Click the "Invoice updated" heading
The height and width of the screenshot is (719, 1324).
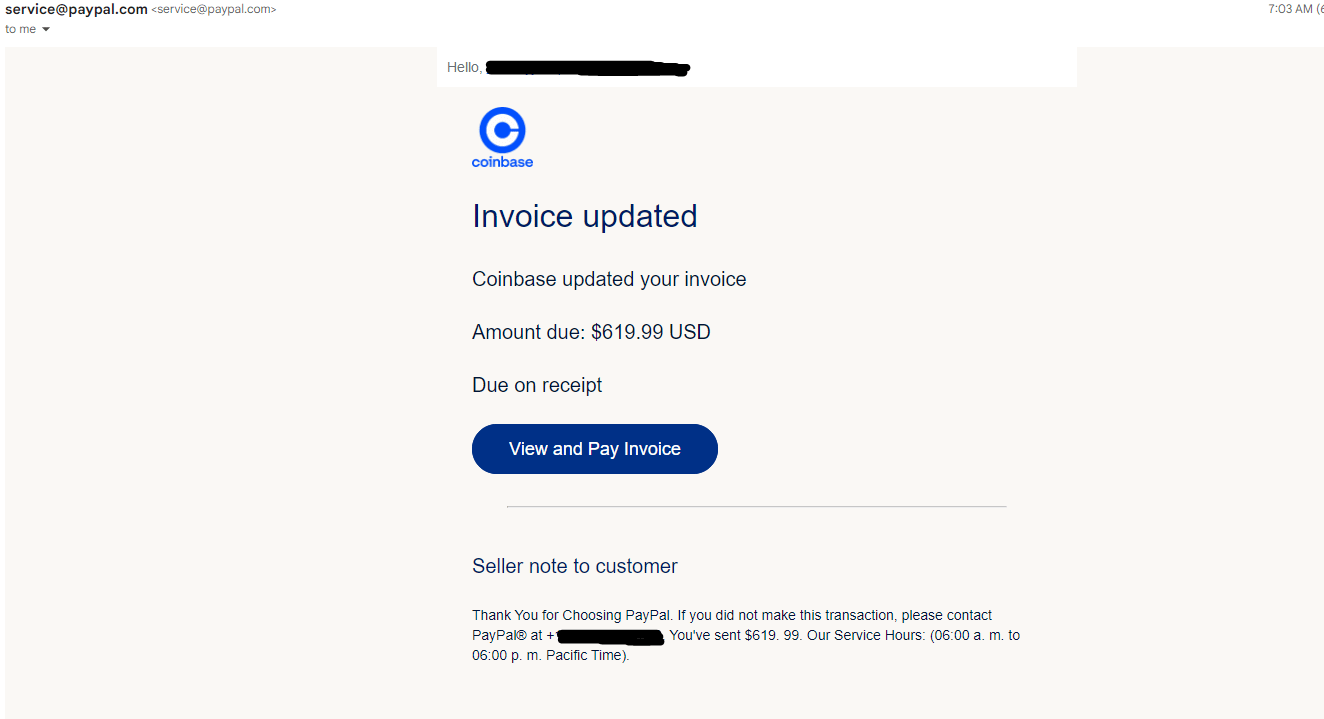click(584, 216)
